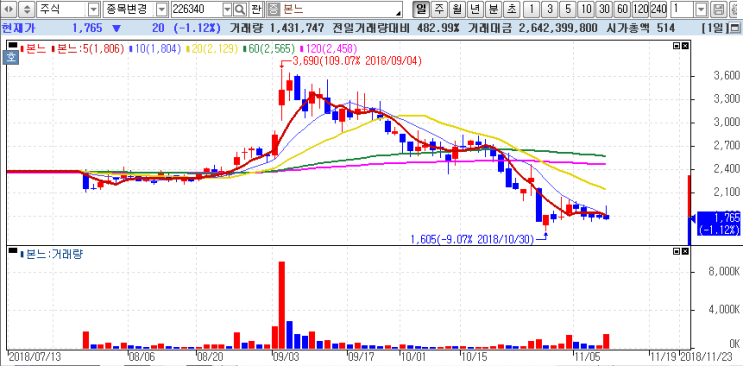Choose the 10 interval button
This screenshot has height=366, width=743.
tap(586, 9)
